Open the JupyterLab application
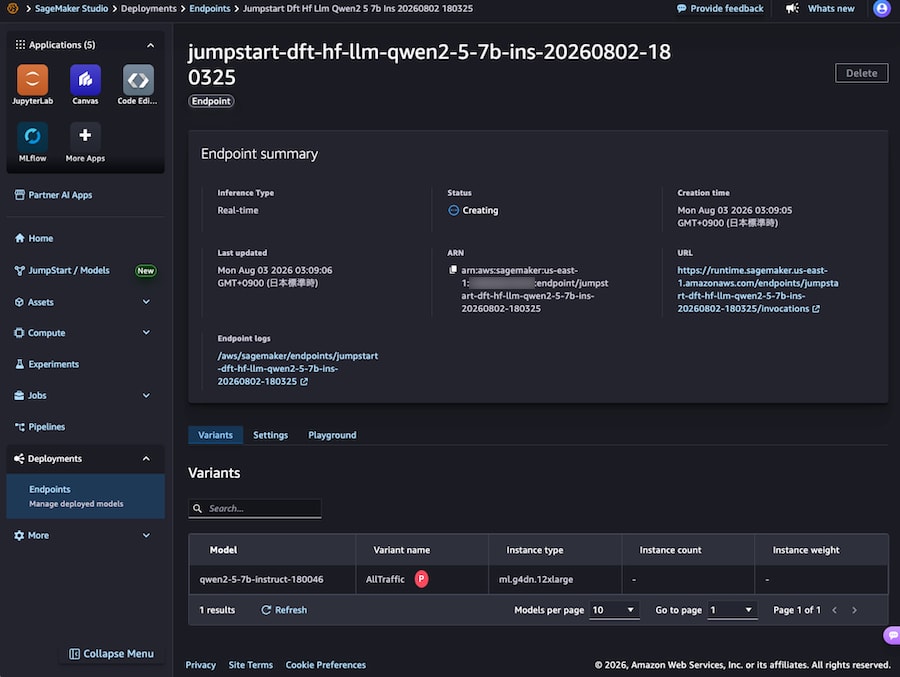This screenshot has width=900, height=677. (32, 80)
